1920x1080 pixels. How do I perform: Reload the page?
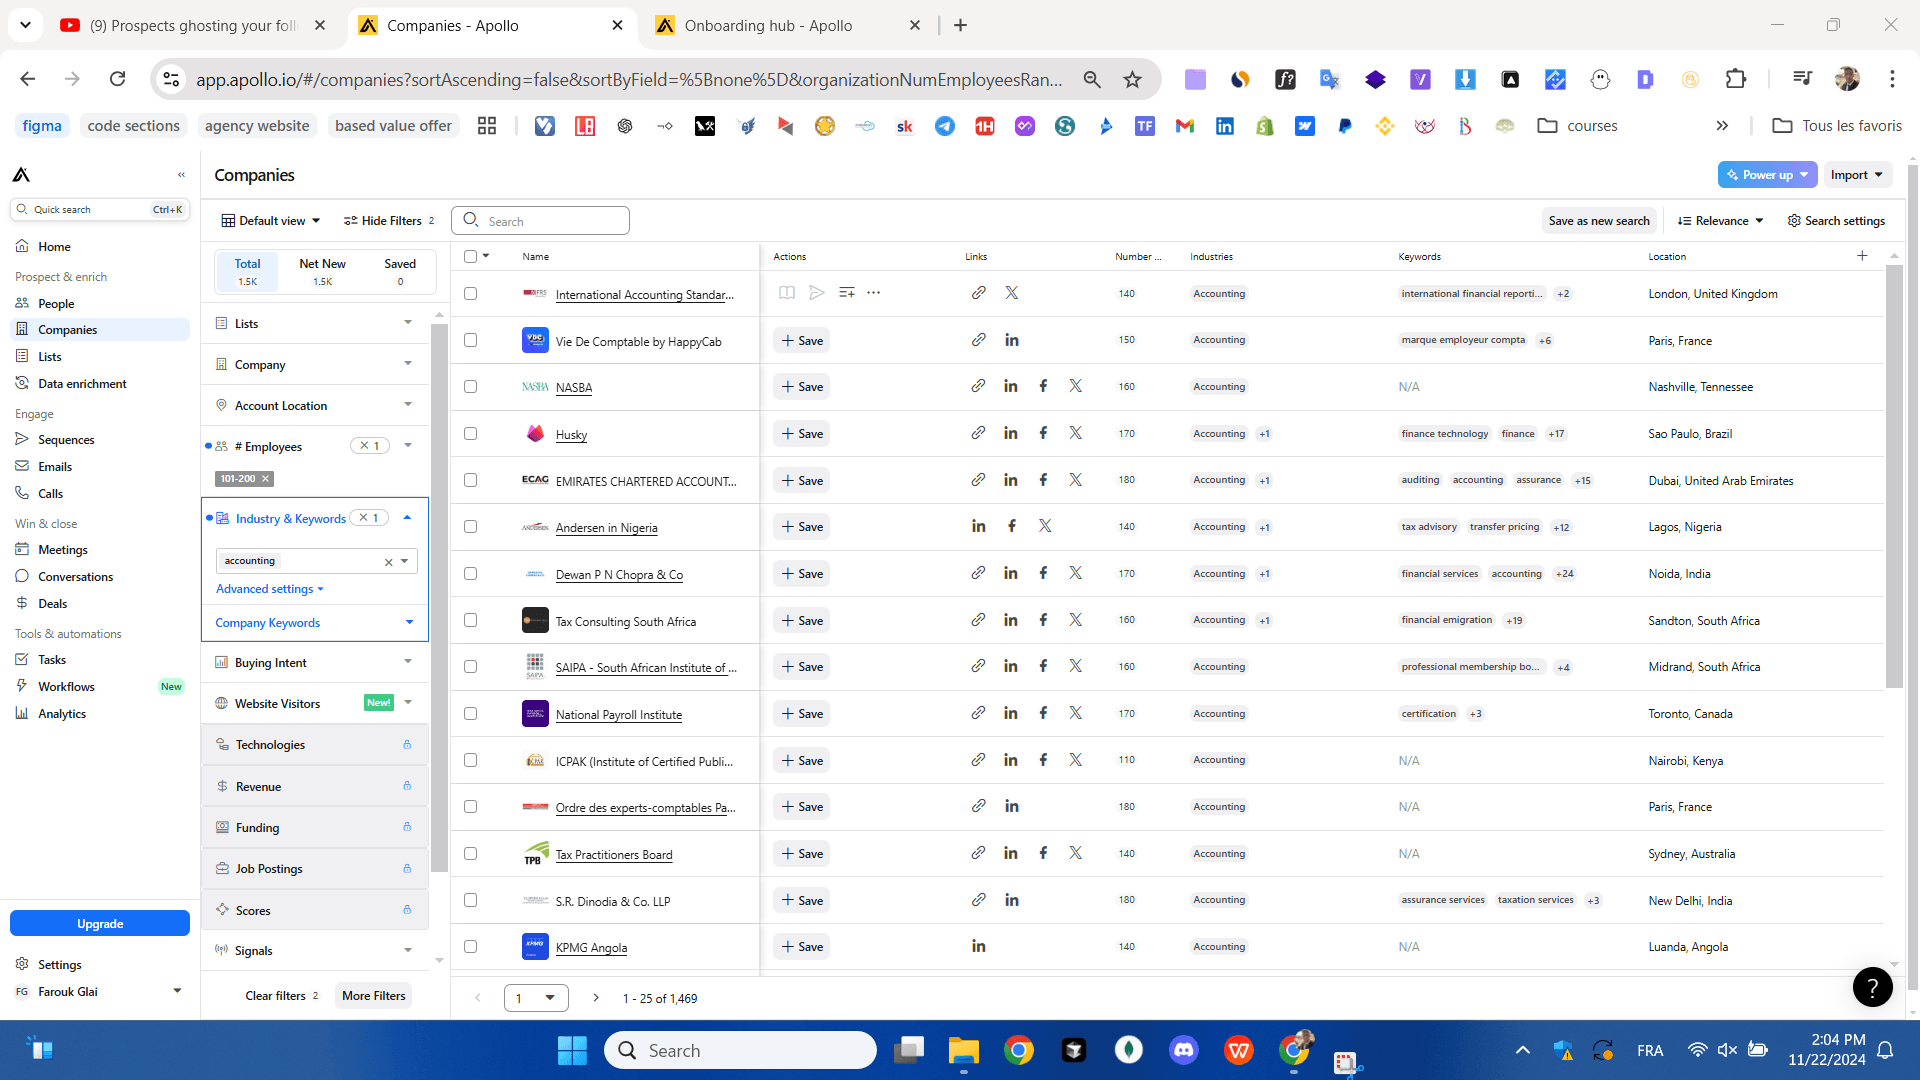pos(117,79)
